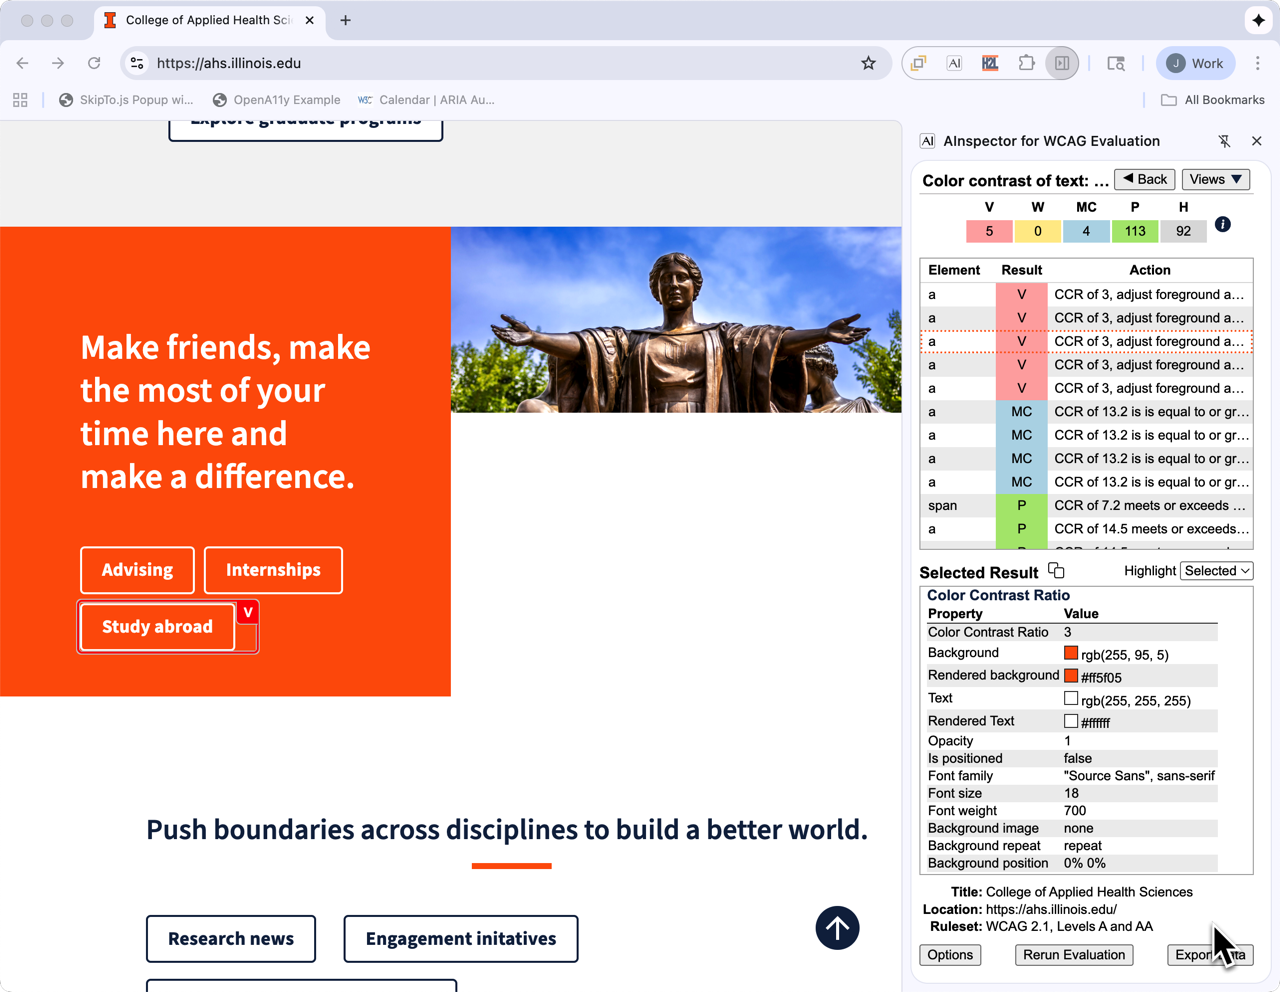Click the Internships link button
1280x992 pixels.
(x=273, y=570)
